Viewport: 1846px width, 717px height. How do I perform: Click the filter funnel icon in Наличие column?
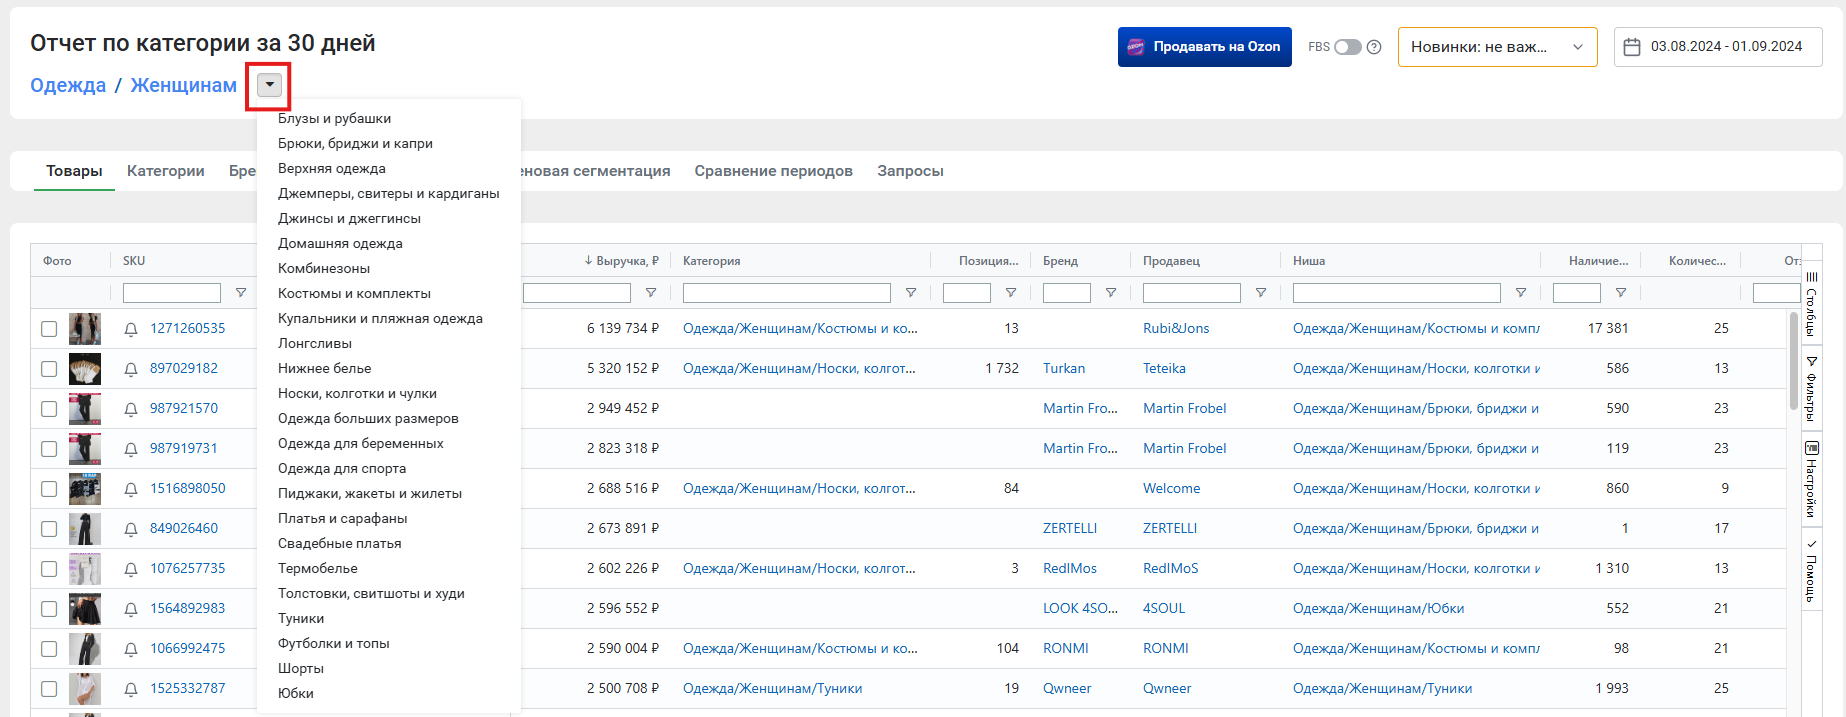tap(1621, 293)
